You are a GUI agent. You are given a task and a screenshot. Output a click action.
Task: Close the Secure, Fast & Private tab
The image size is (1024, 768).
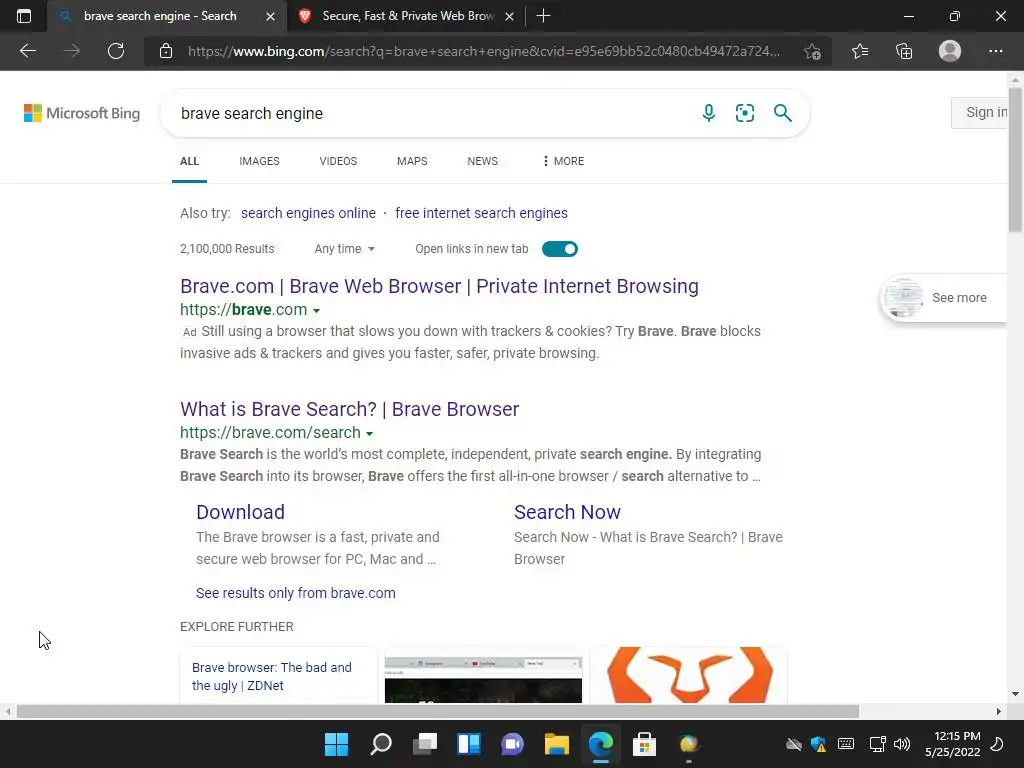(x=510, y=16)
